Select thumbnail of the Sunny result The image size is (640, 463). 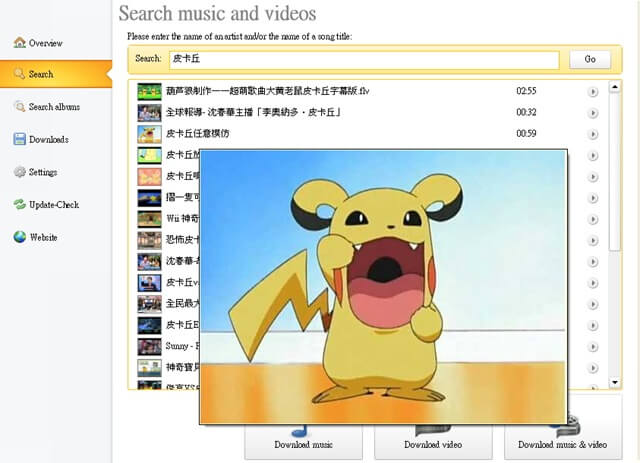coord(149,347)
